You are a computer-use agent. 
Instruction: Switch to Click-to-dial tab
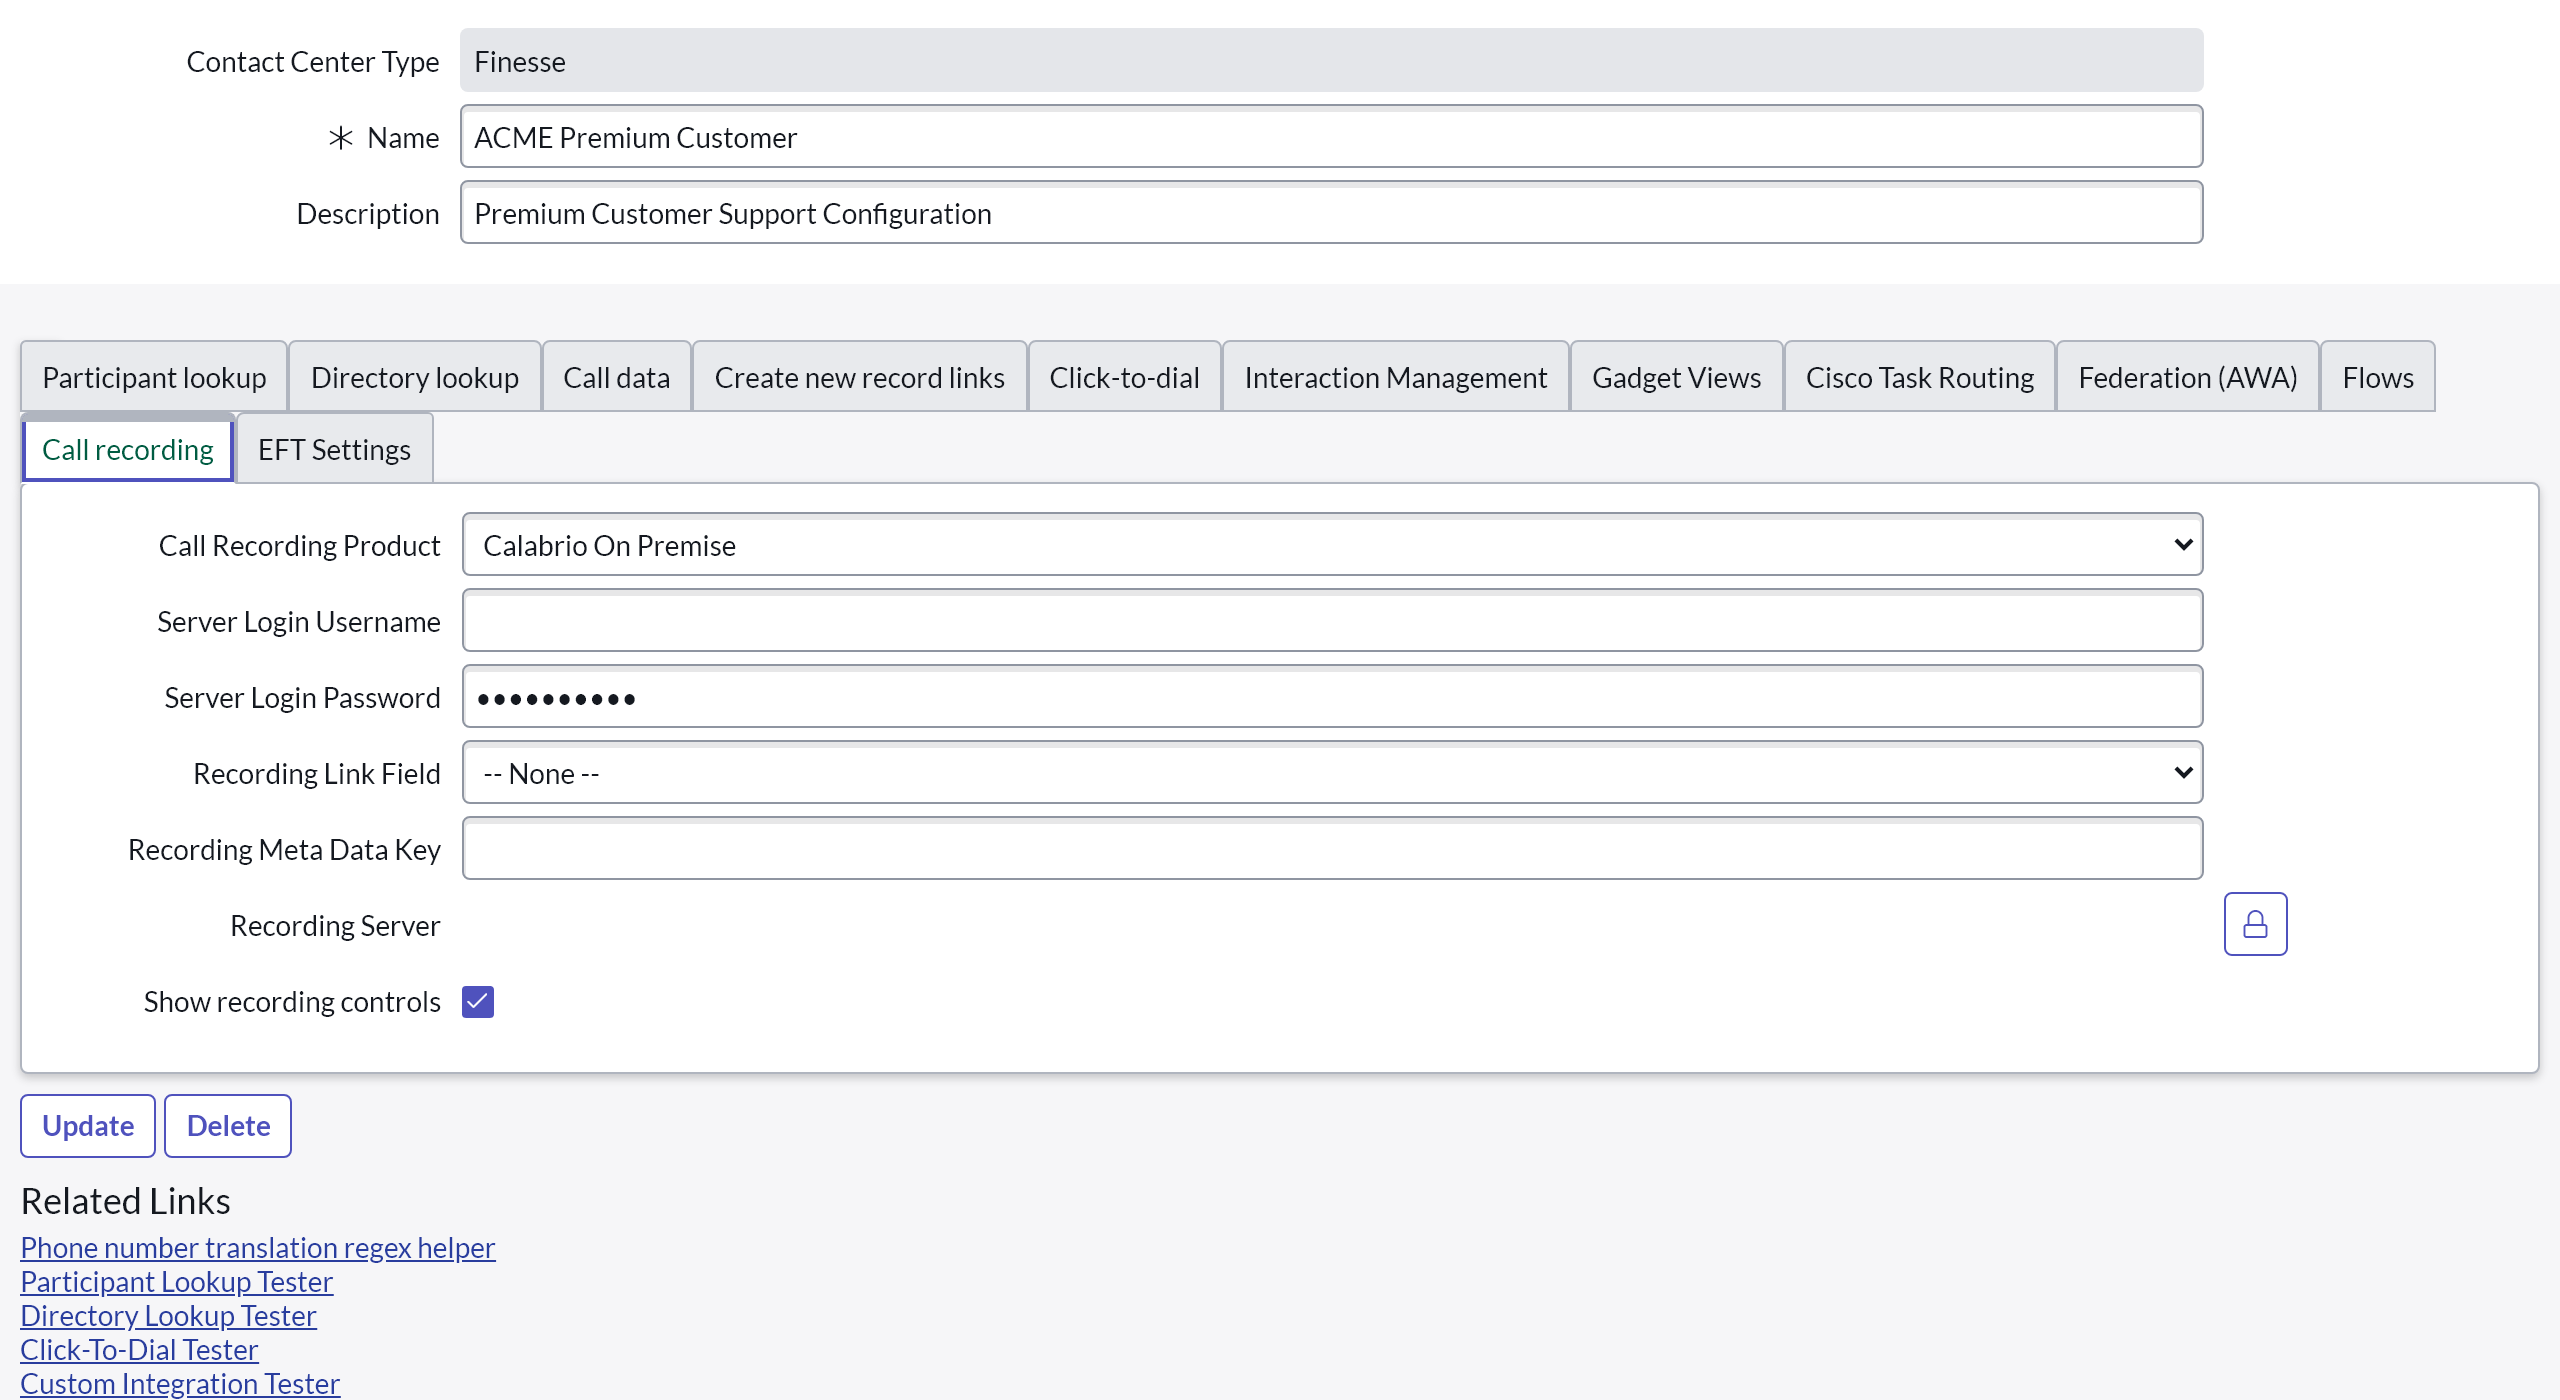pos(1124,378)
